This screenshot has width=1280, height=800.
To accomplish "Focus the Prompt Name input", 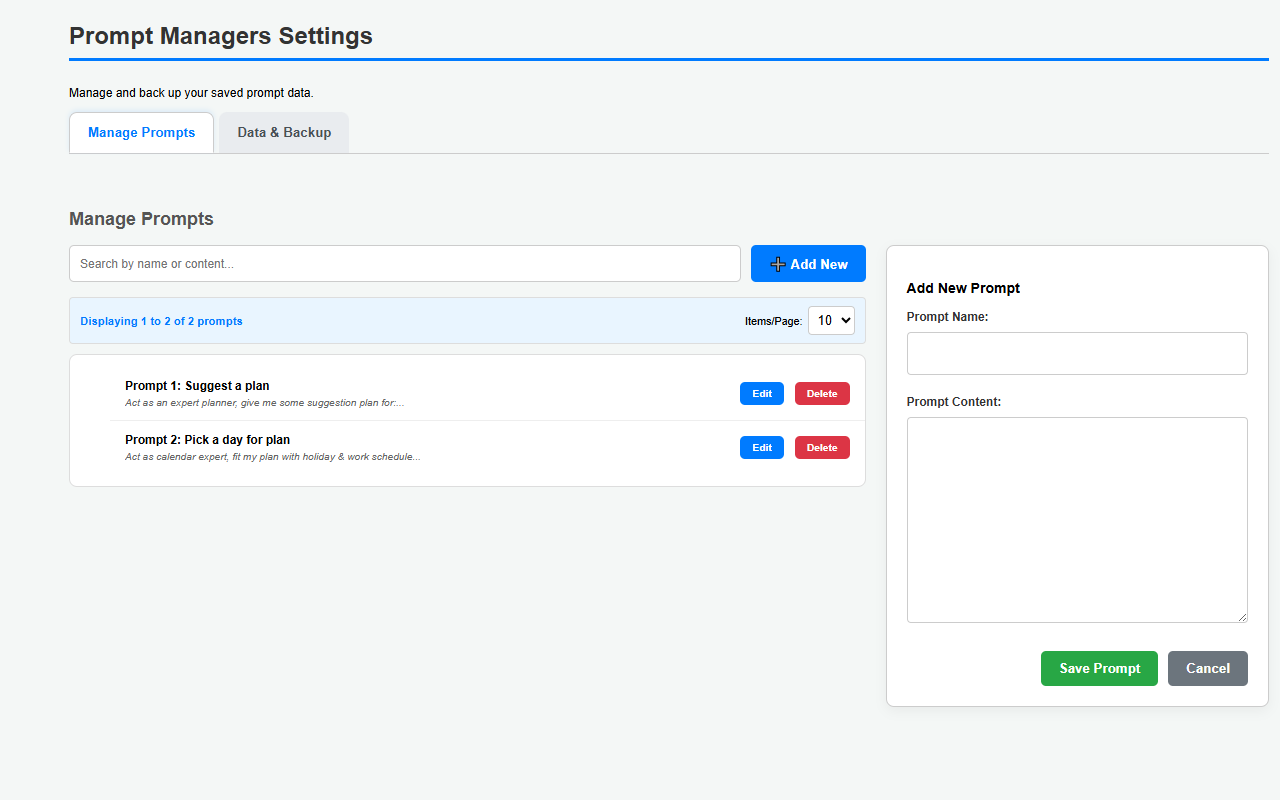I will [1077, 353].
